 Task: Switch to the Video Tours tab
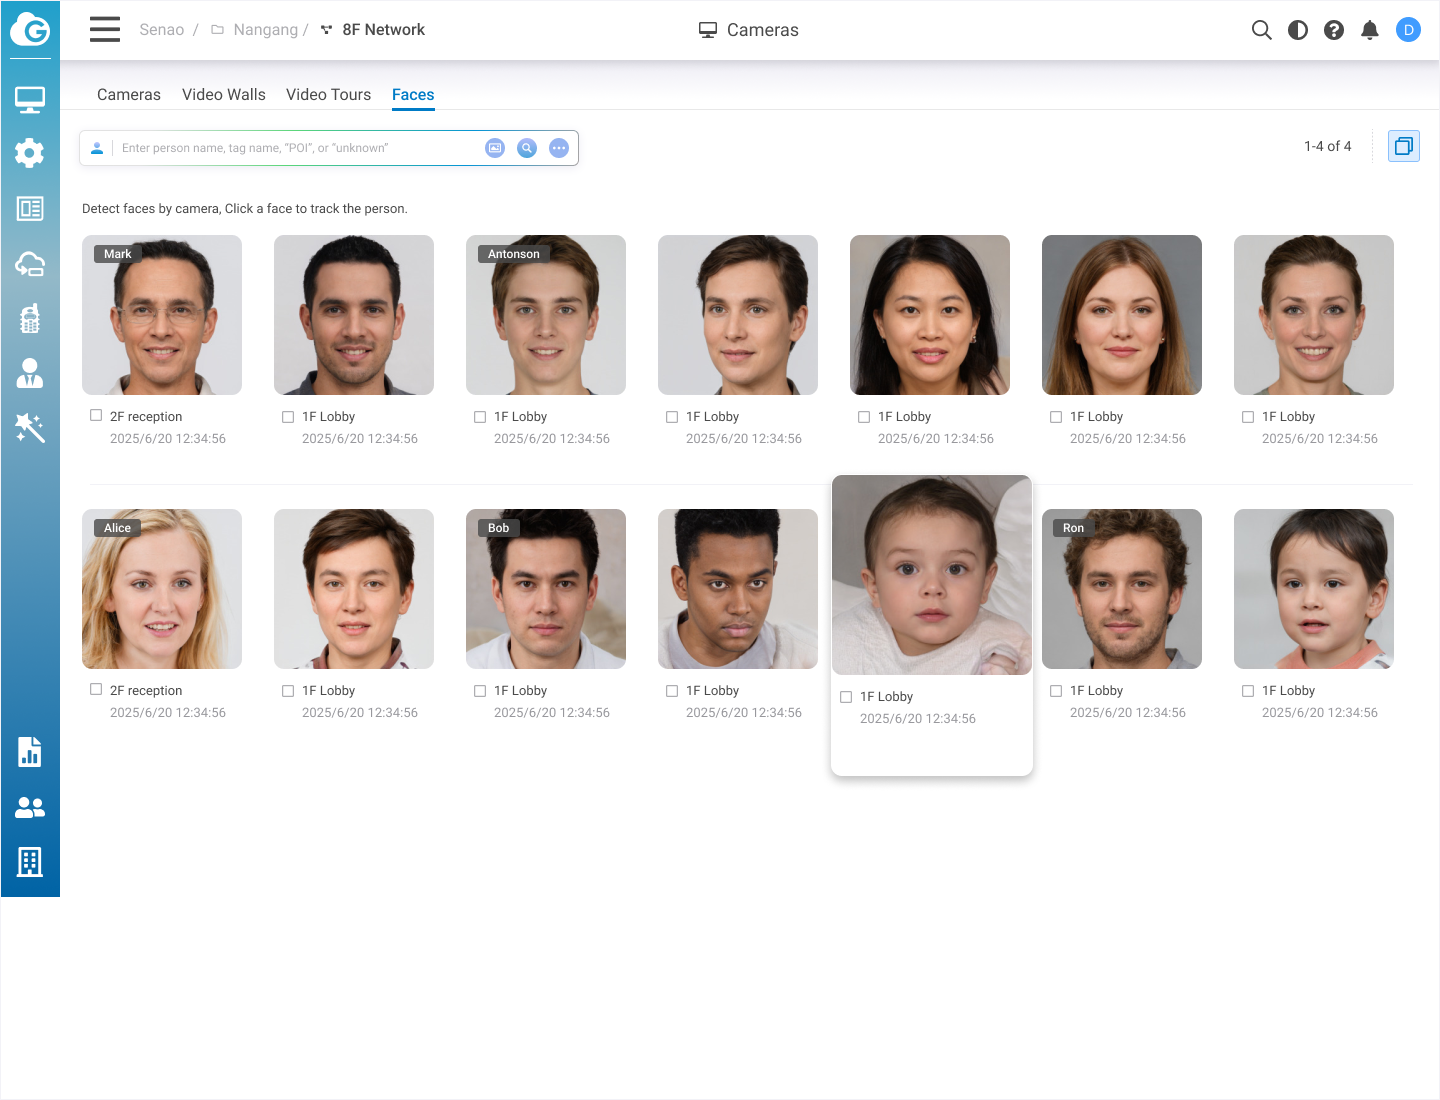pyautogui.click(x=328, y=94)
